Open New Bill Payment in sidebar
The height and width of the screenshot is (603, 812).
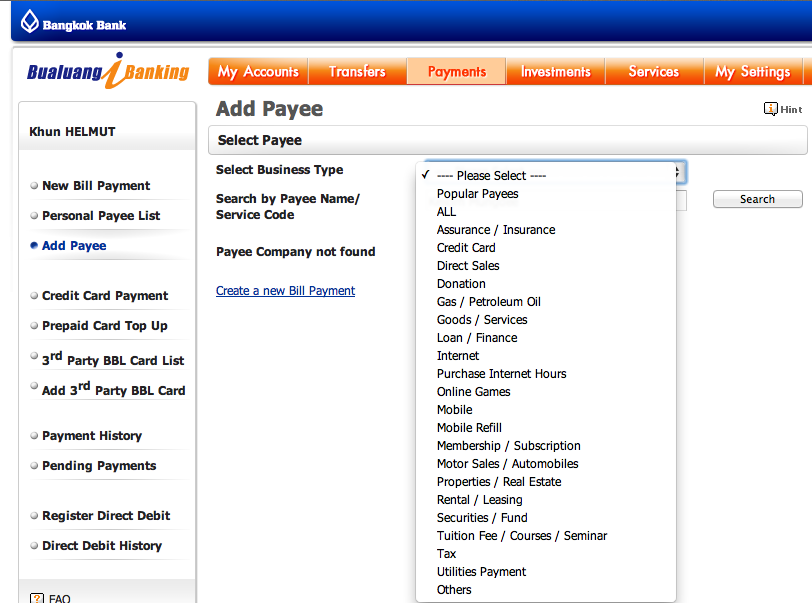(96, 185)
